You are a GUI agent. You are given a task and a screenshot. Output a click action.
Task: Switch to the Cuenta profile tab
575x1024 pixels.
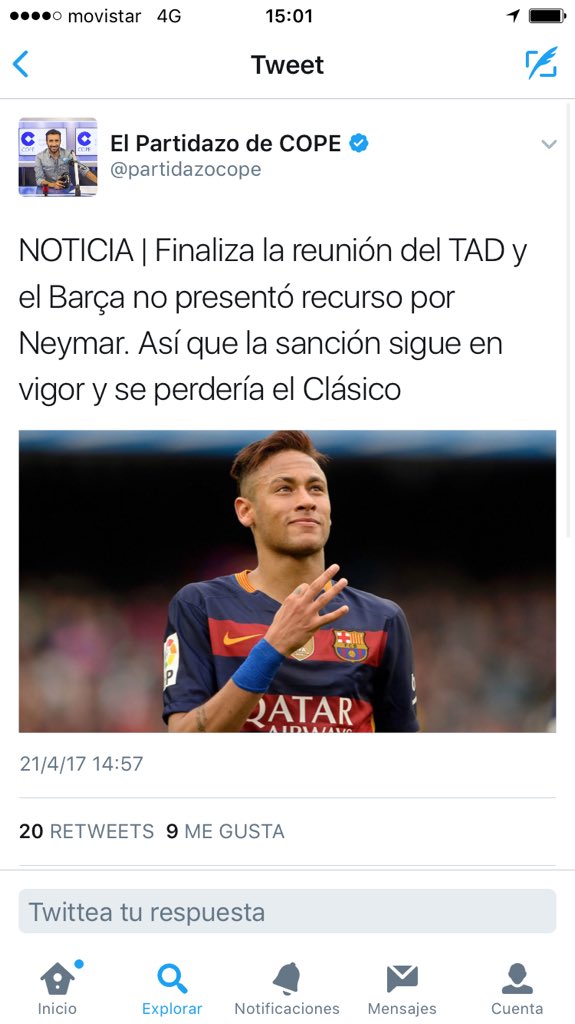517,988
